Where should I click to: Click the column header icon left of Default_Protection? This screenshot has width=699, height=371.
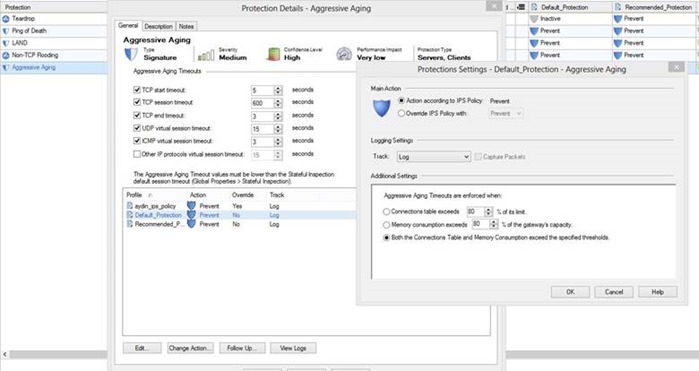click(x=520, y=7)
